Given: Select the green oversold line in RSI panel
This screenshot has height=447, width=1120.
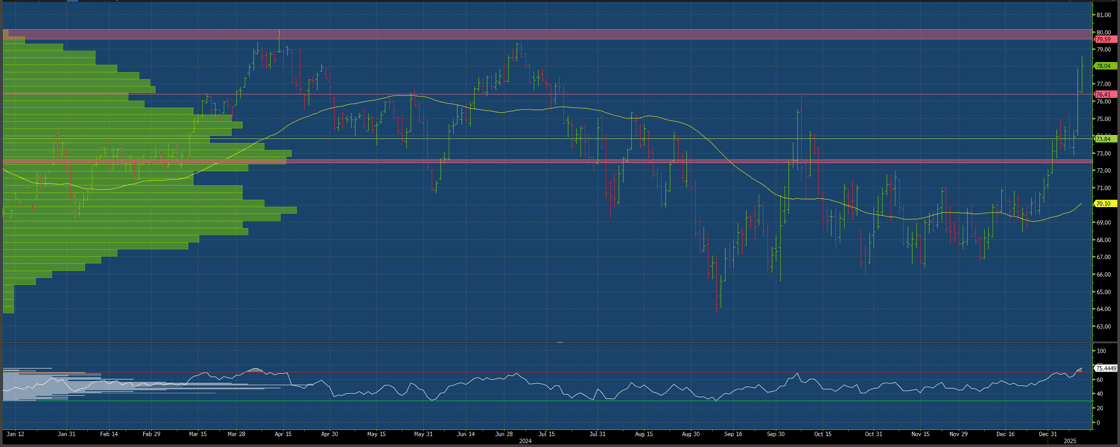Looking at the screenshot, I should tap(546, 401).
